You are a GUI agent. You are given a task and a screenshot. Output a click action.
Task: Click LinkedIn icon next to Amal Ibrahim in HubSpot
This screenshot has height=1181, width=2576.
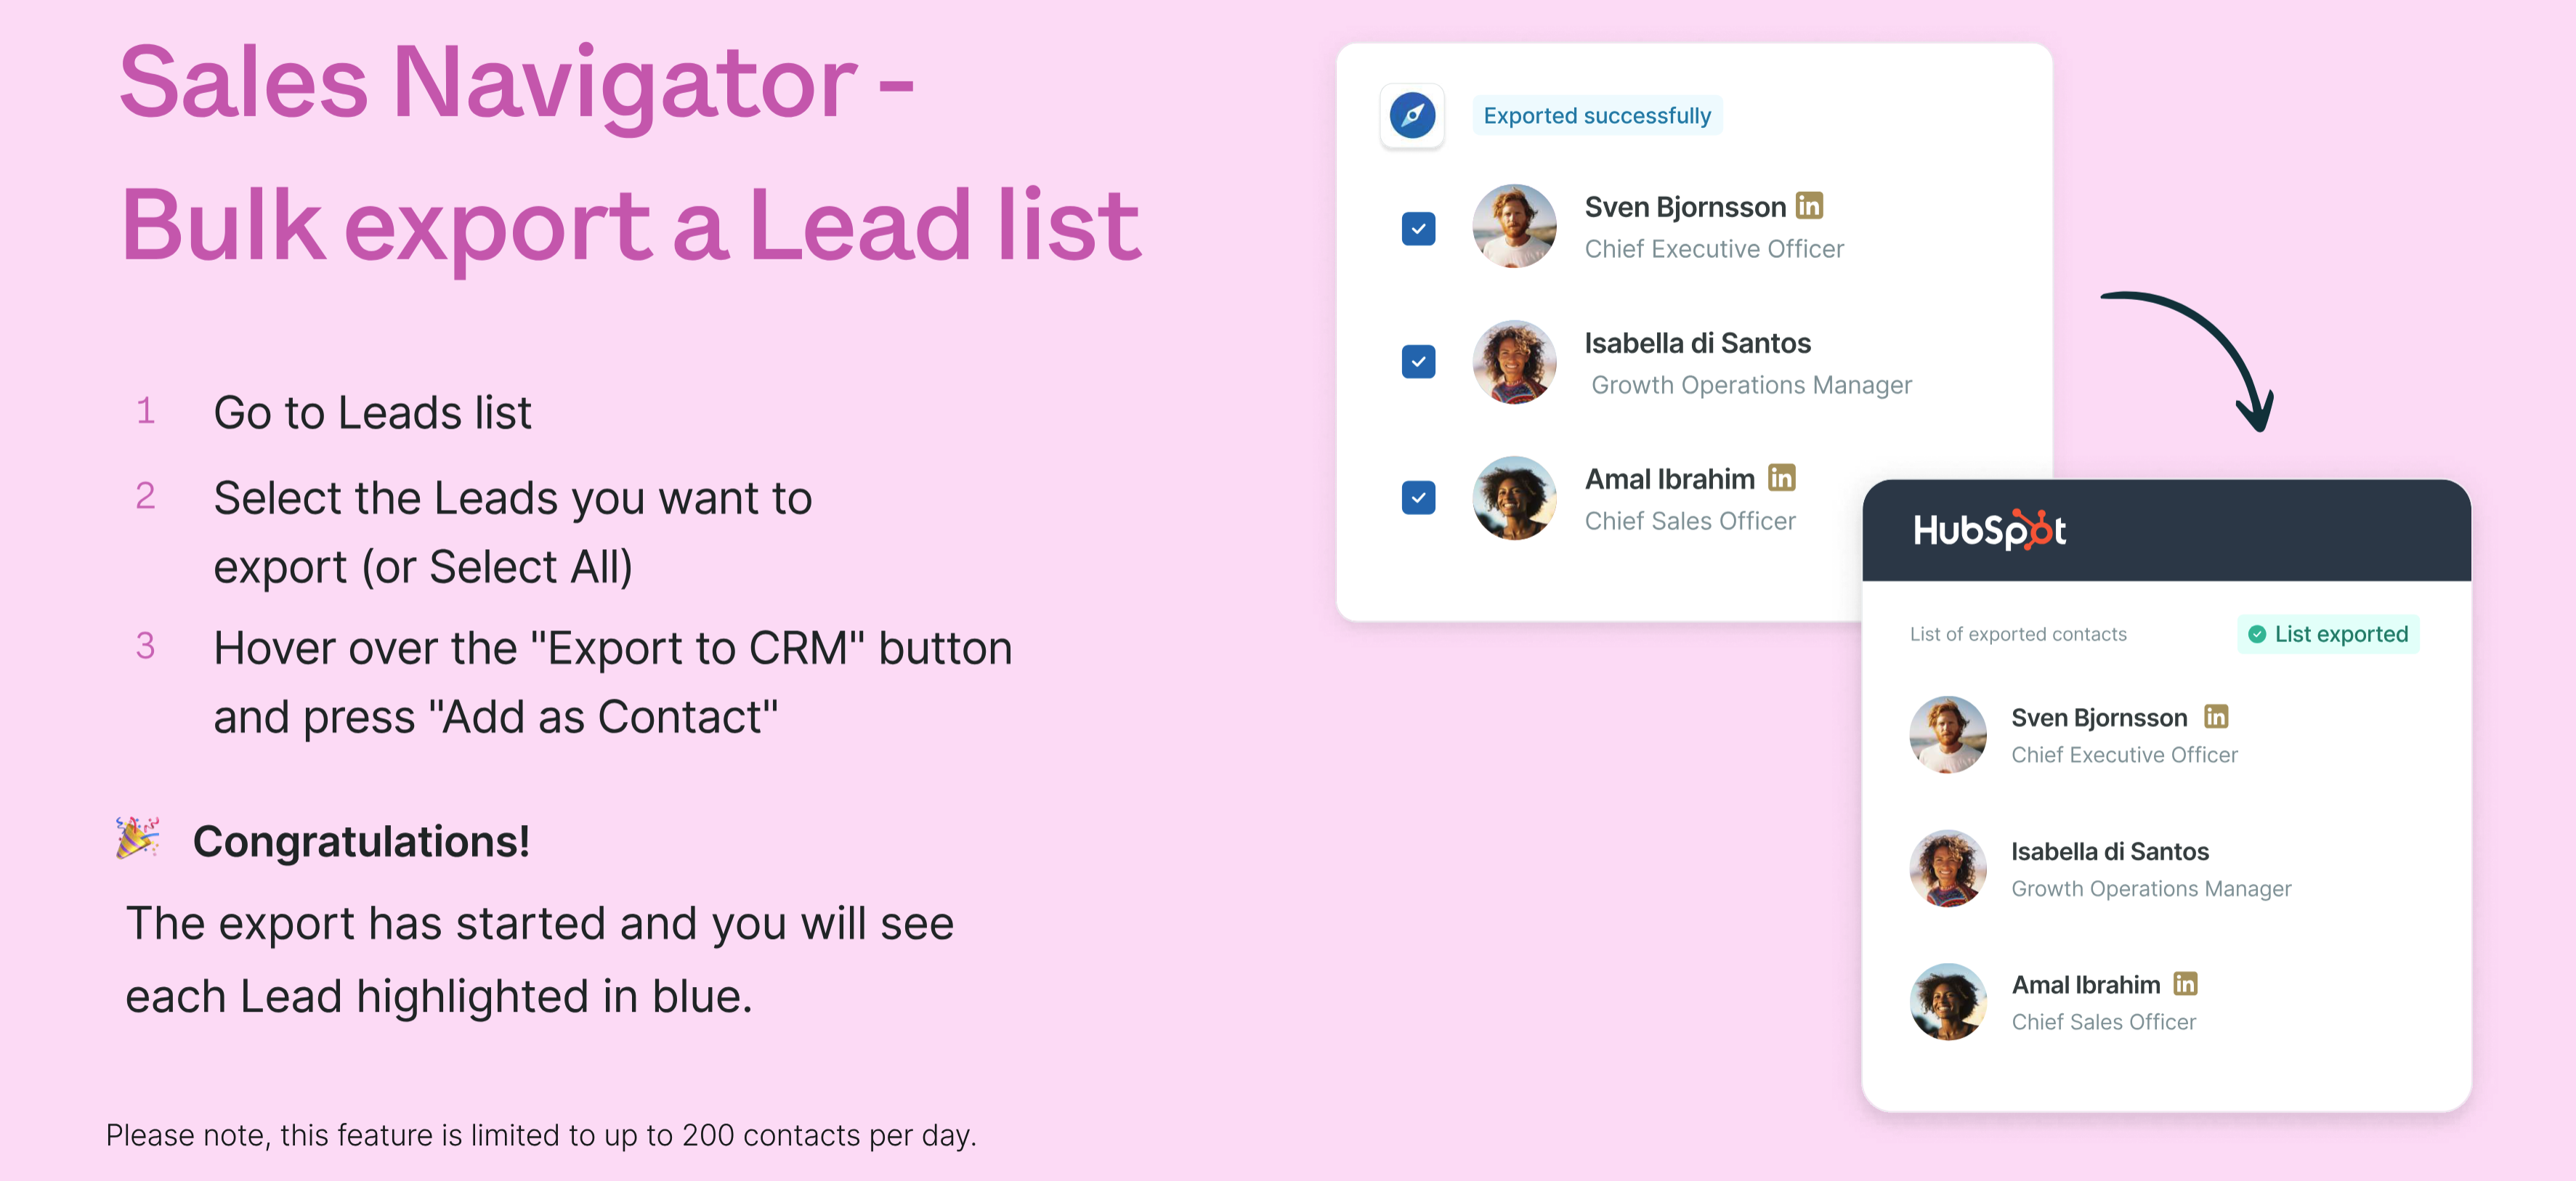pos(2185,984)
